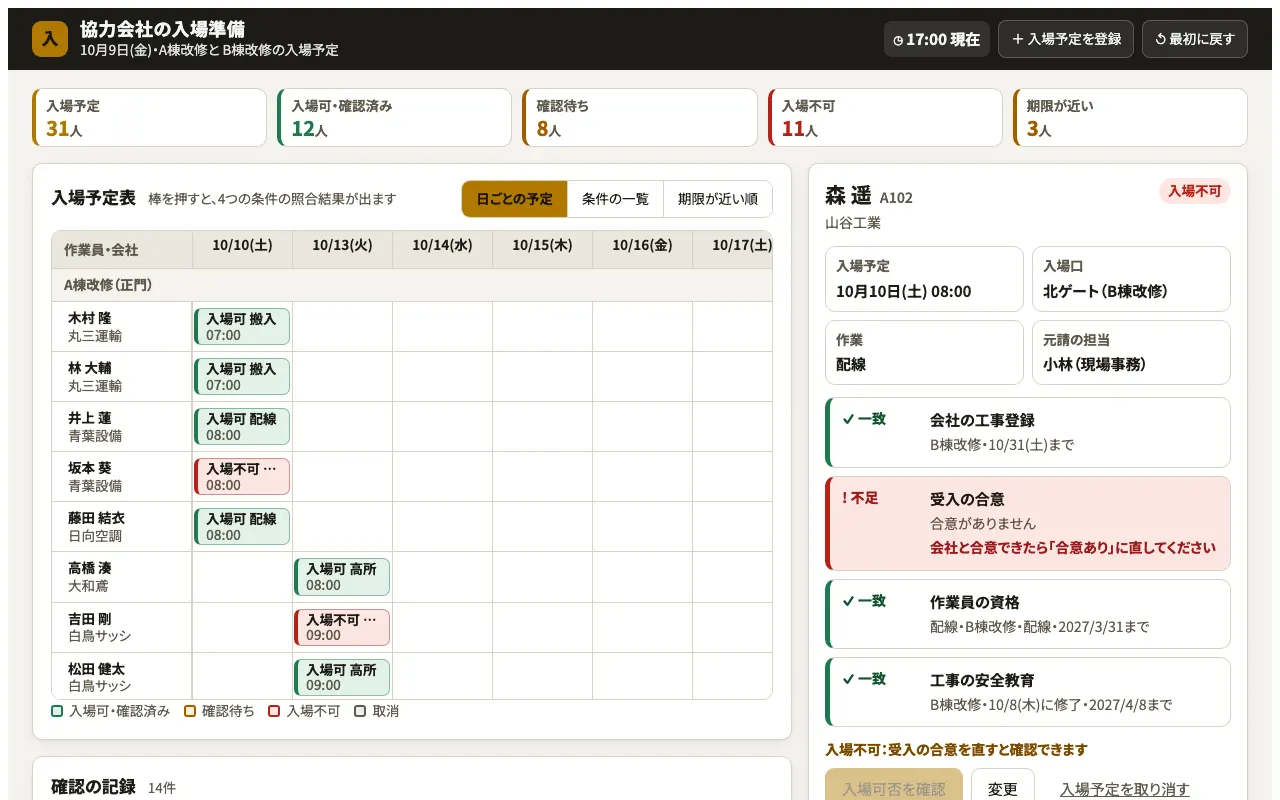Click the 入場口 北ゲート field
The height and width of the screenshot is (800, 1280).
[x=1131, y=279]
